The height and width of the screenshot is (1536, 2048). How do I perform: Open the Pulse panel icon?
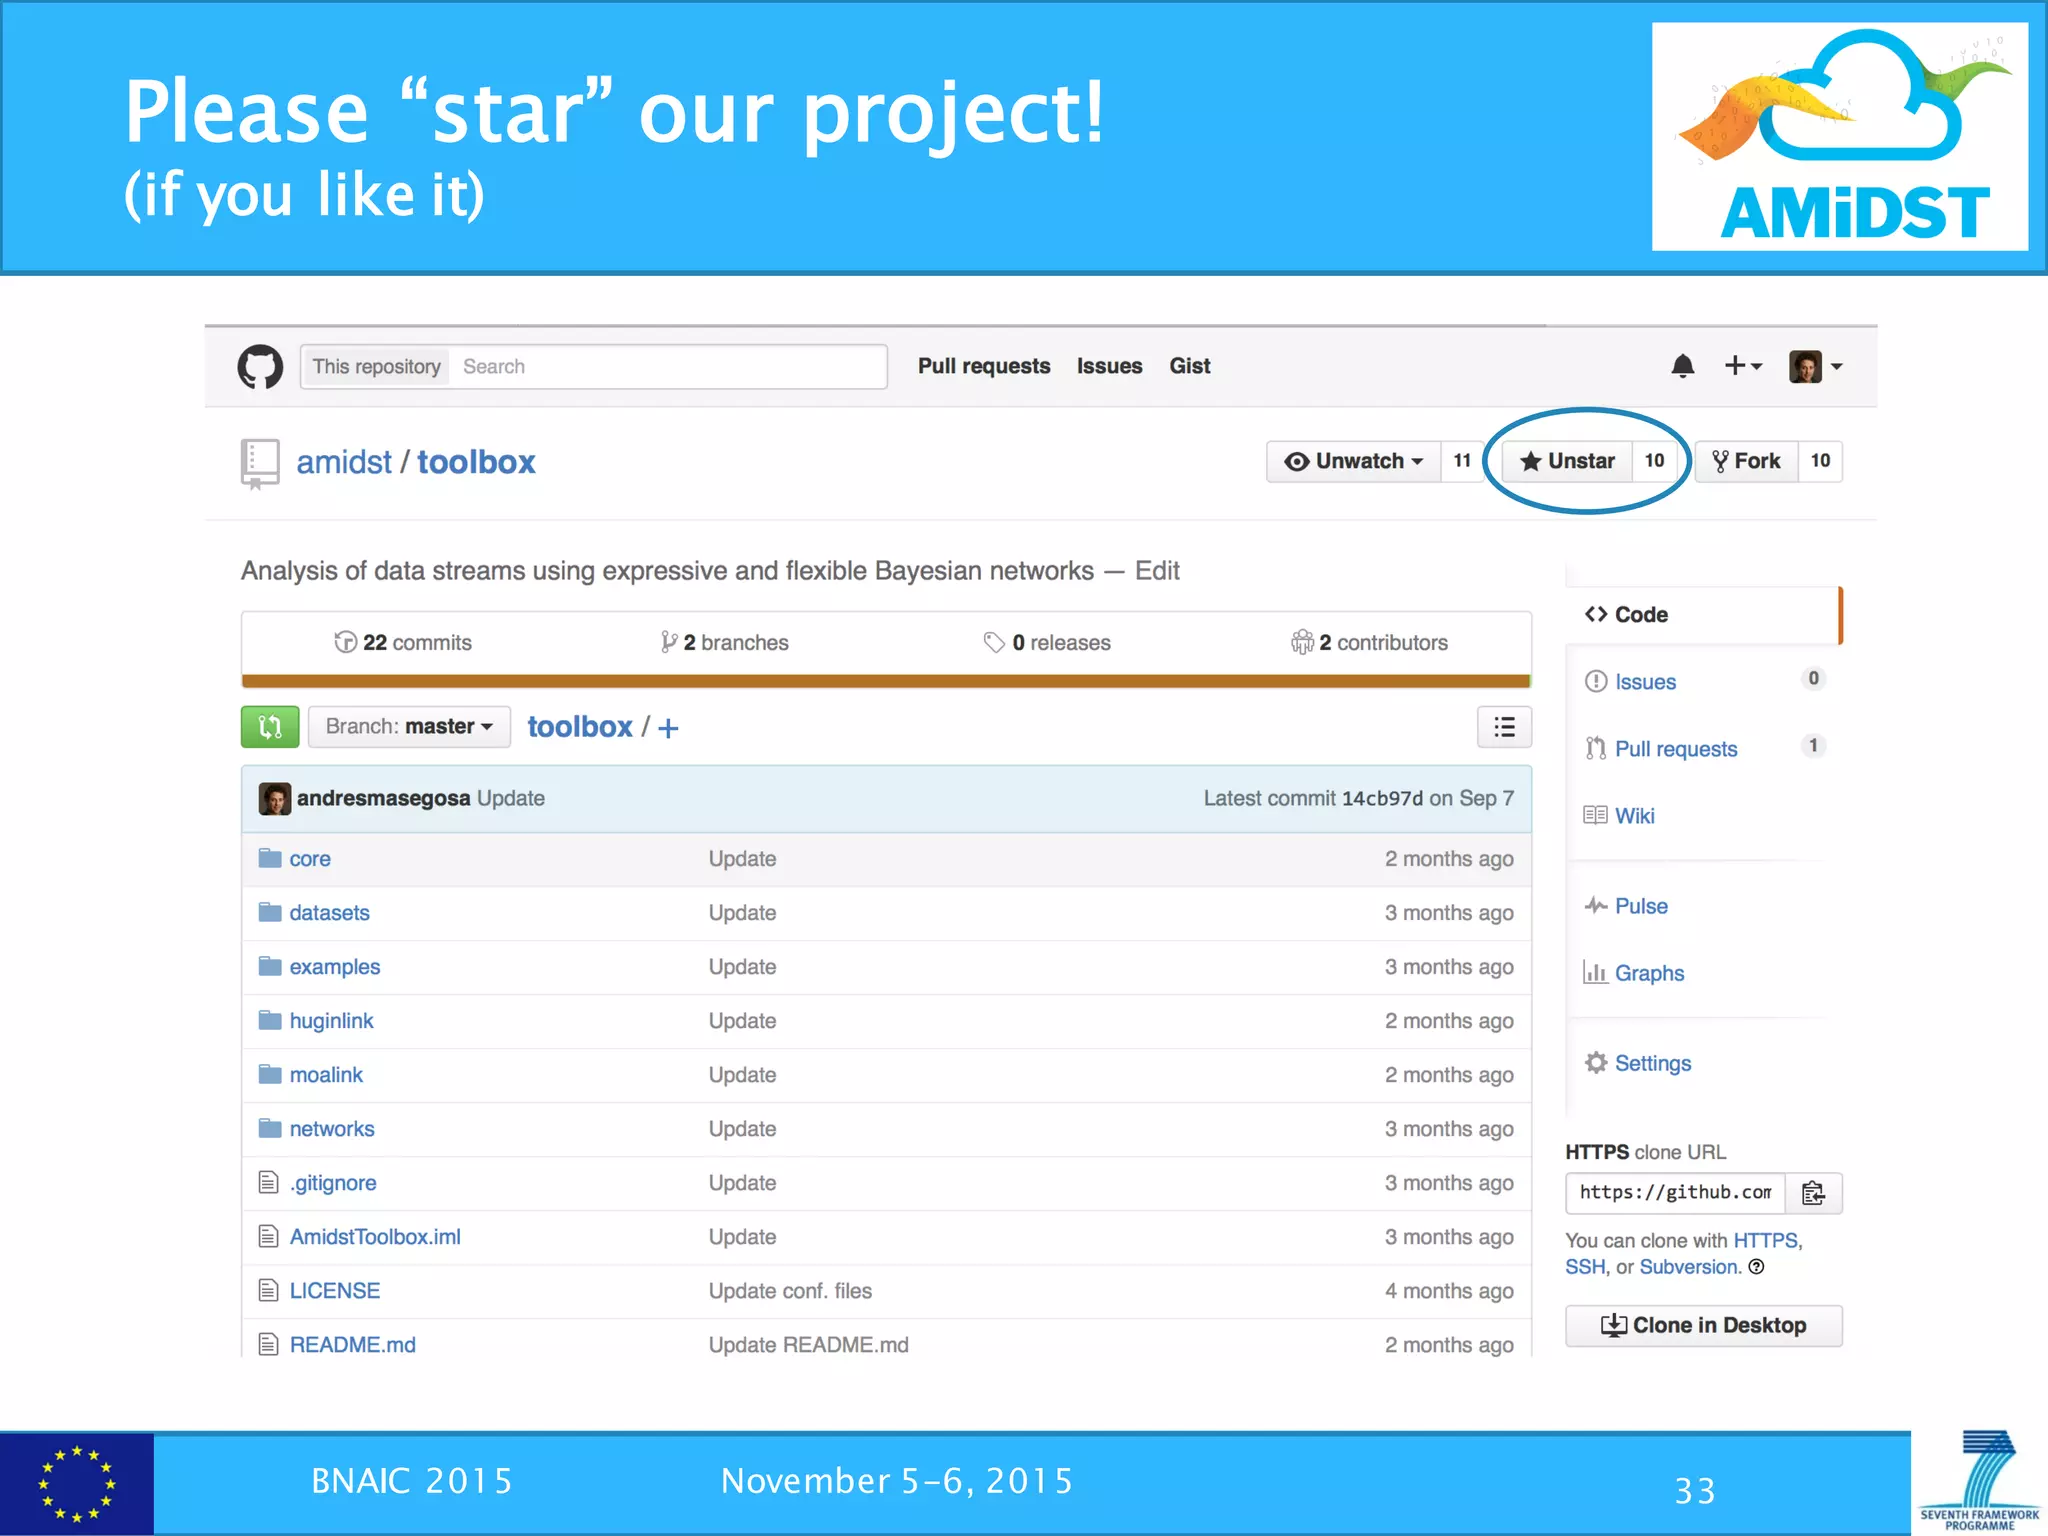[x=1597, y=905]
